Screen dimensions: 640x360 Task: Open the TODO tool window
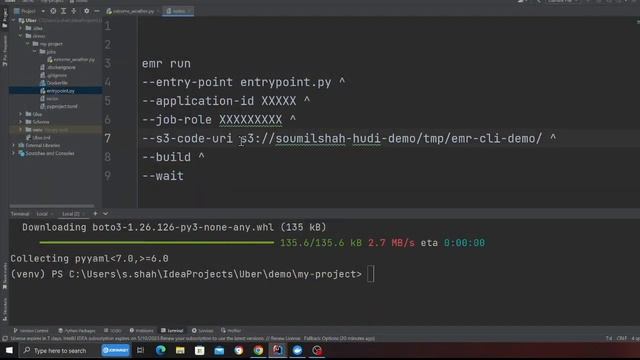coord(113,331)
